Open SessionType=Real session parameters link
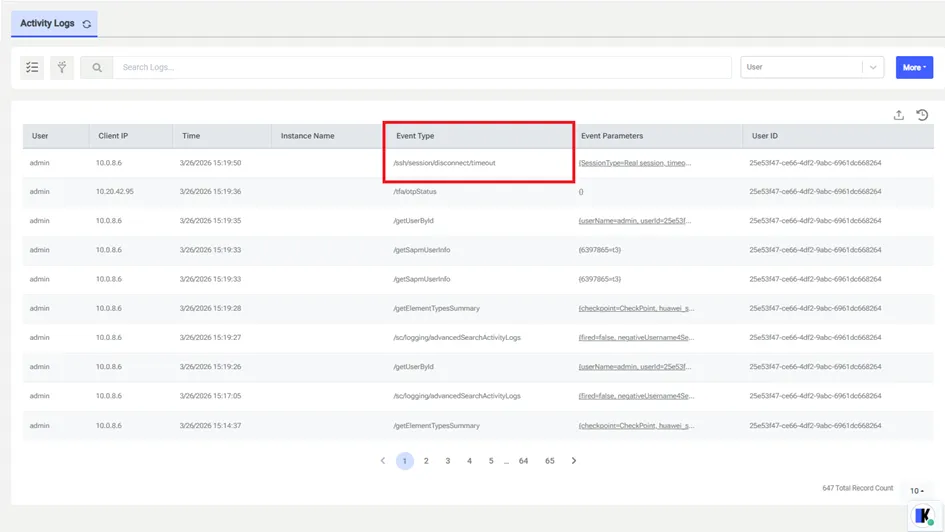Viewport: 945px width, 532px height. [635, 163]
